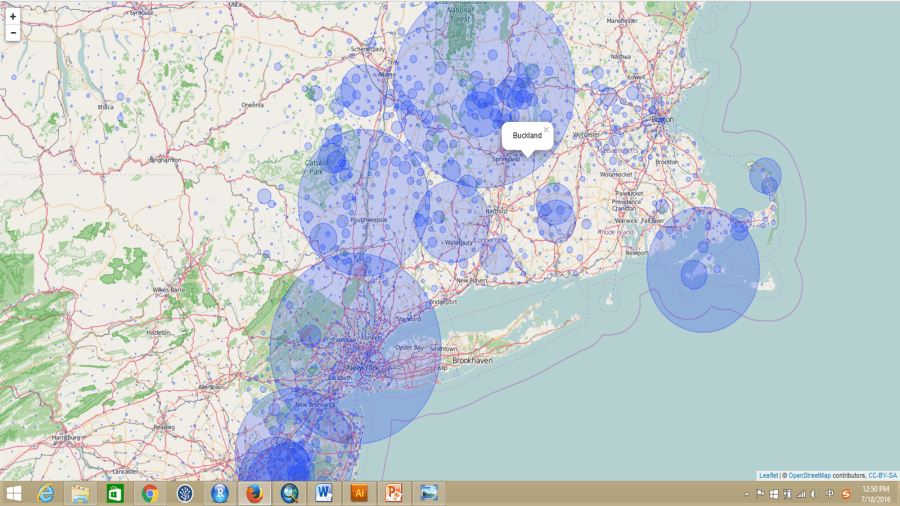
Task: Open the clock showing 12:50 PM
Action: 875,493
